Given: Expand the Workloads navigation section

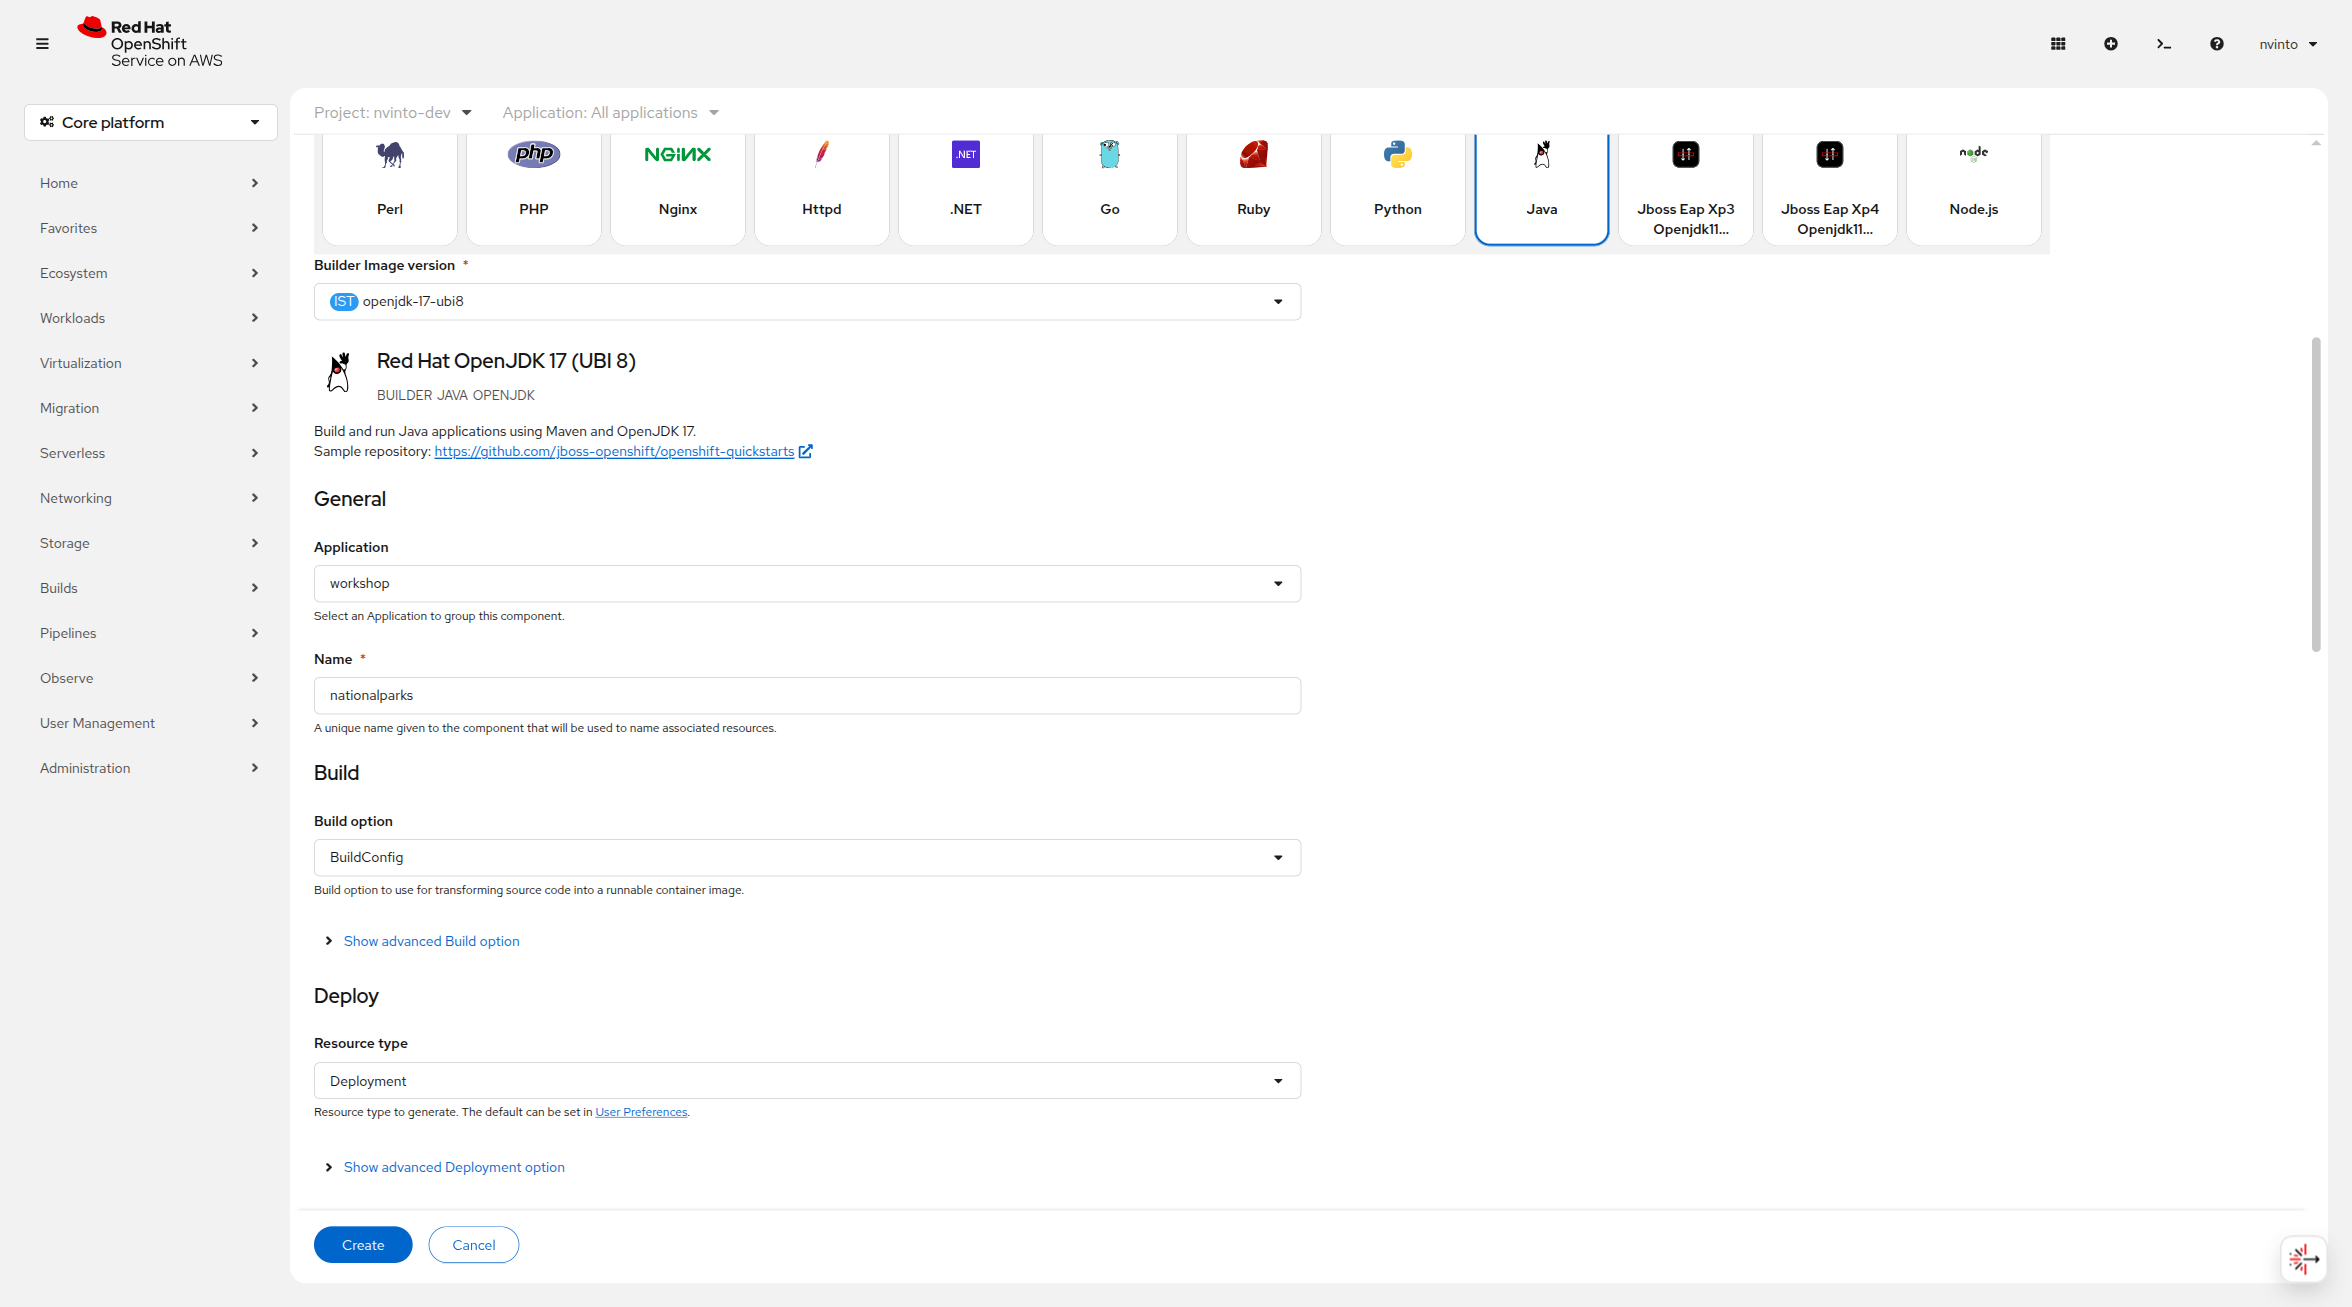Looking at the screenshot, I should 150,318.
